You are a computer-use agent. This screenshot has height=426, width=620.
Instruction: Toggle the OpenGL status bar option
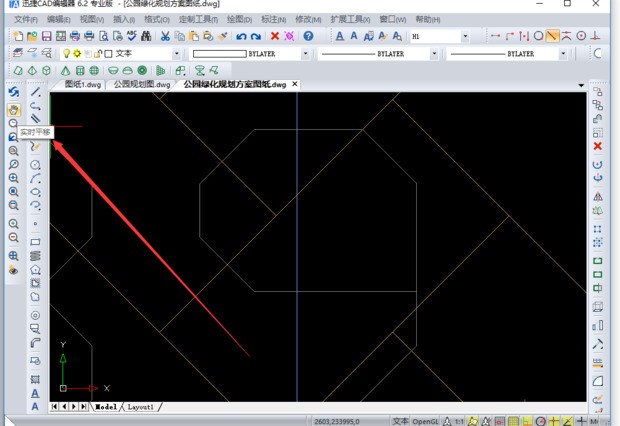(426, 421)
